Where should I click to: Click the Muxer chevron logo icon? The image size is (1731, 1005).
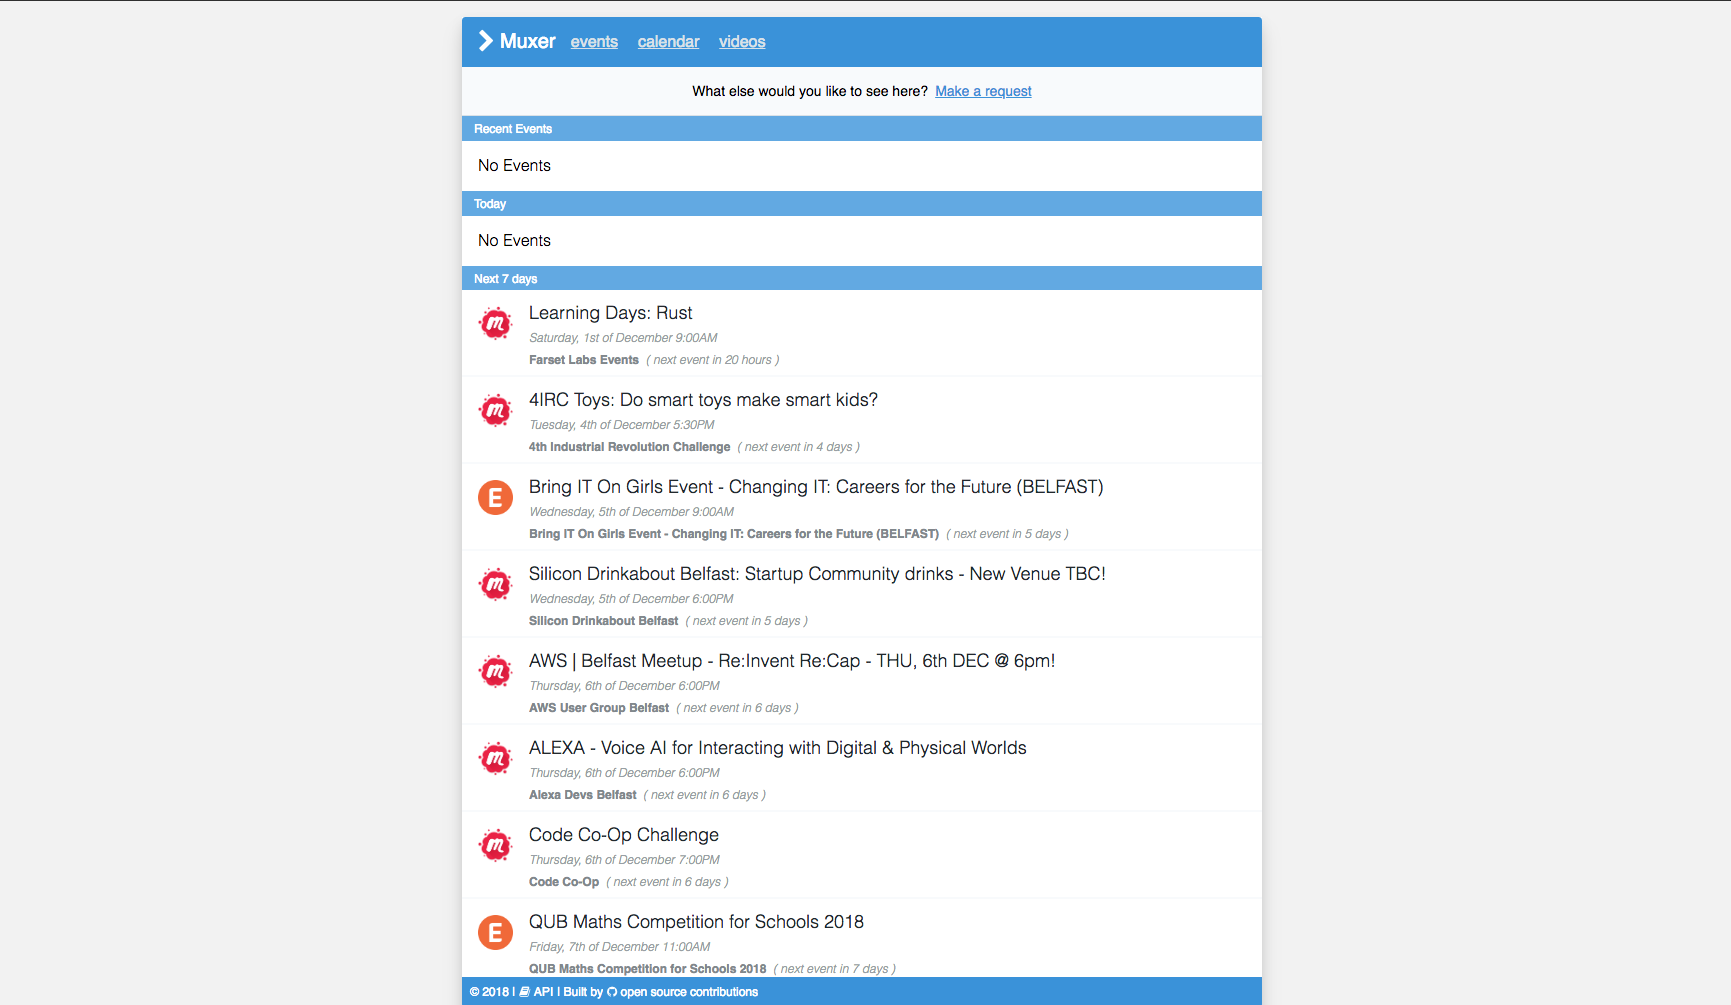tap(486, 41)
